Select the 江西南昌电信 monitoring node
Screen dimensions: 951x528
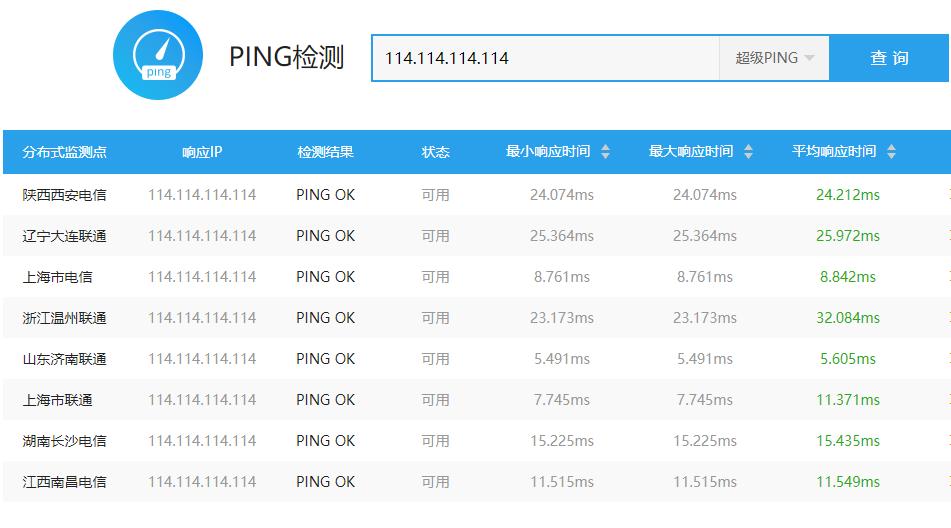pyautogui.click(x=65, y=482)
